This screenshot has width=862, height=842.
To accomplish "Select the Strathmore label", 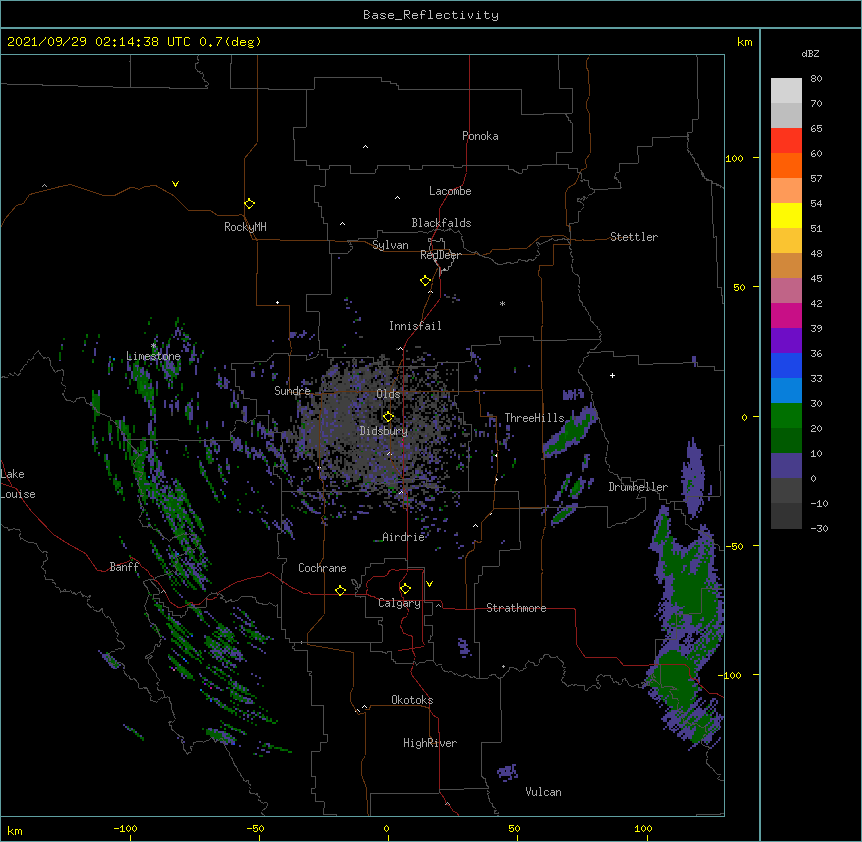I will pyautogui.click(x=516, y=608).
